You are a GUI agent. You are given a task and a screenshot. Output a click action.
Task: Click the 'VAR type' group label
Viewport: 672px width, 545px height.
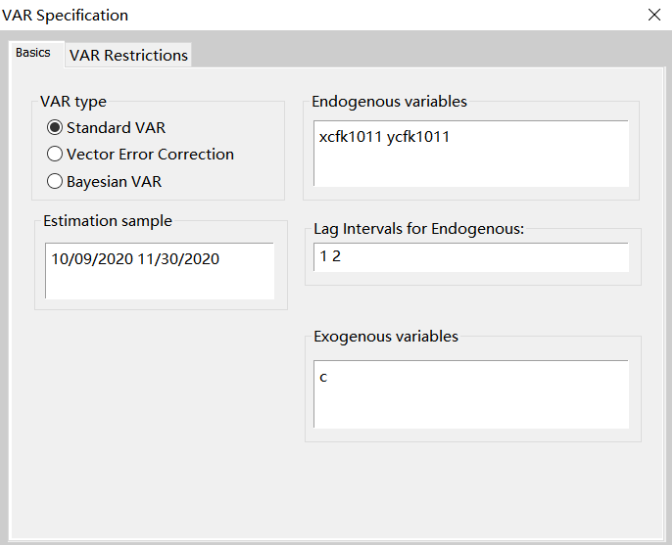coord(73,102)
